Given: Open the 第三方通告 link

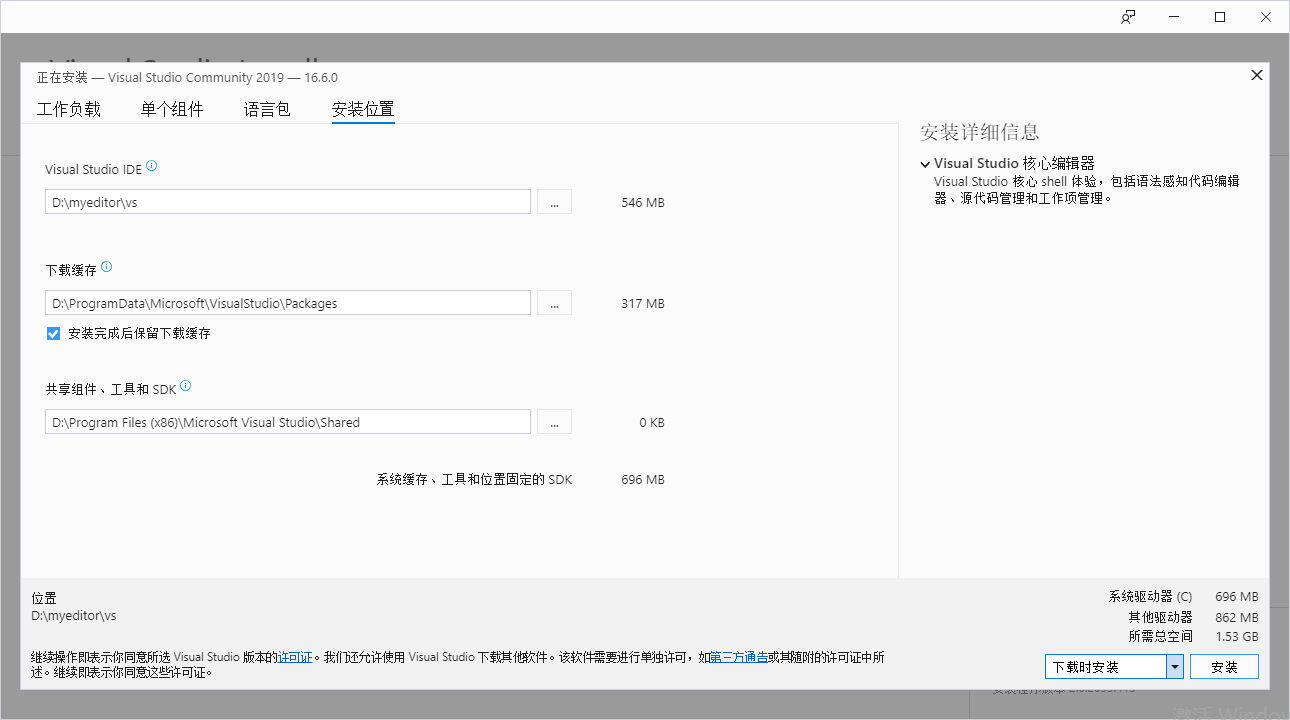Looking at the screenshot, I should point(739,657).
